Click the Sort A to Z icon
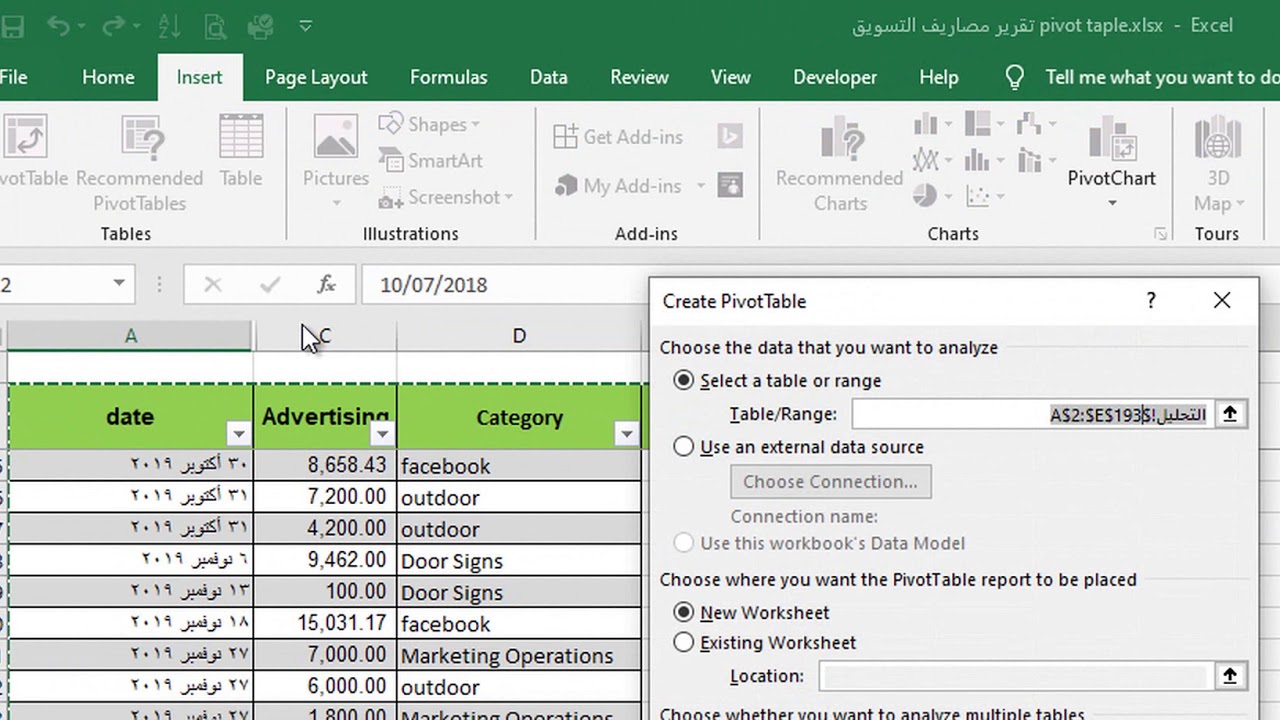The image size is (1280, 720). pos(169,26)
